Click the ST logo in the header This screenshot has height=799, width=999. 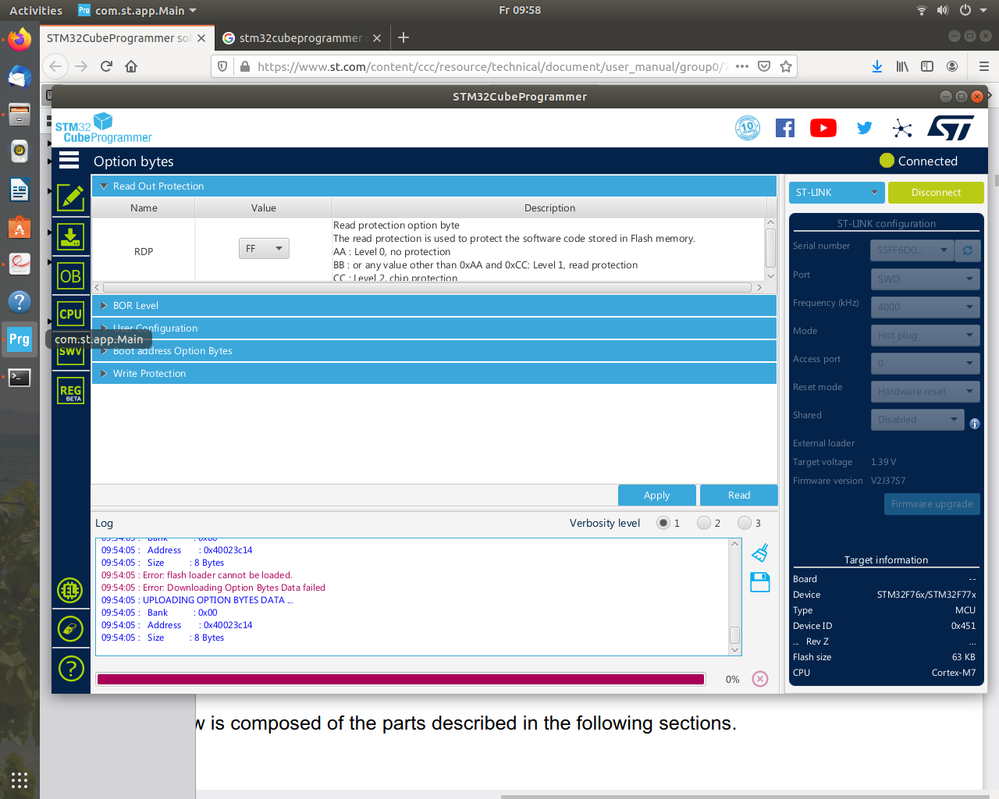click(x=951, y=127)
